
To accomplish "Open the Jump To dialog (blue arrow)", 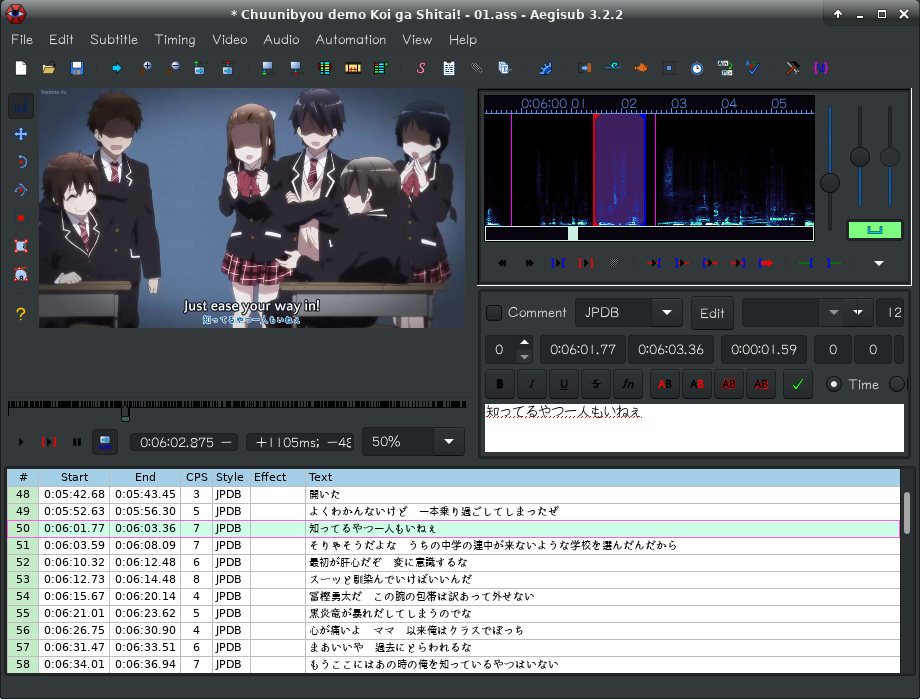I will click(116, 68).
